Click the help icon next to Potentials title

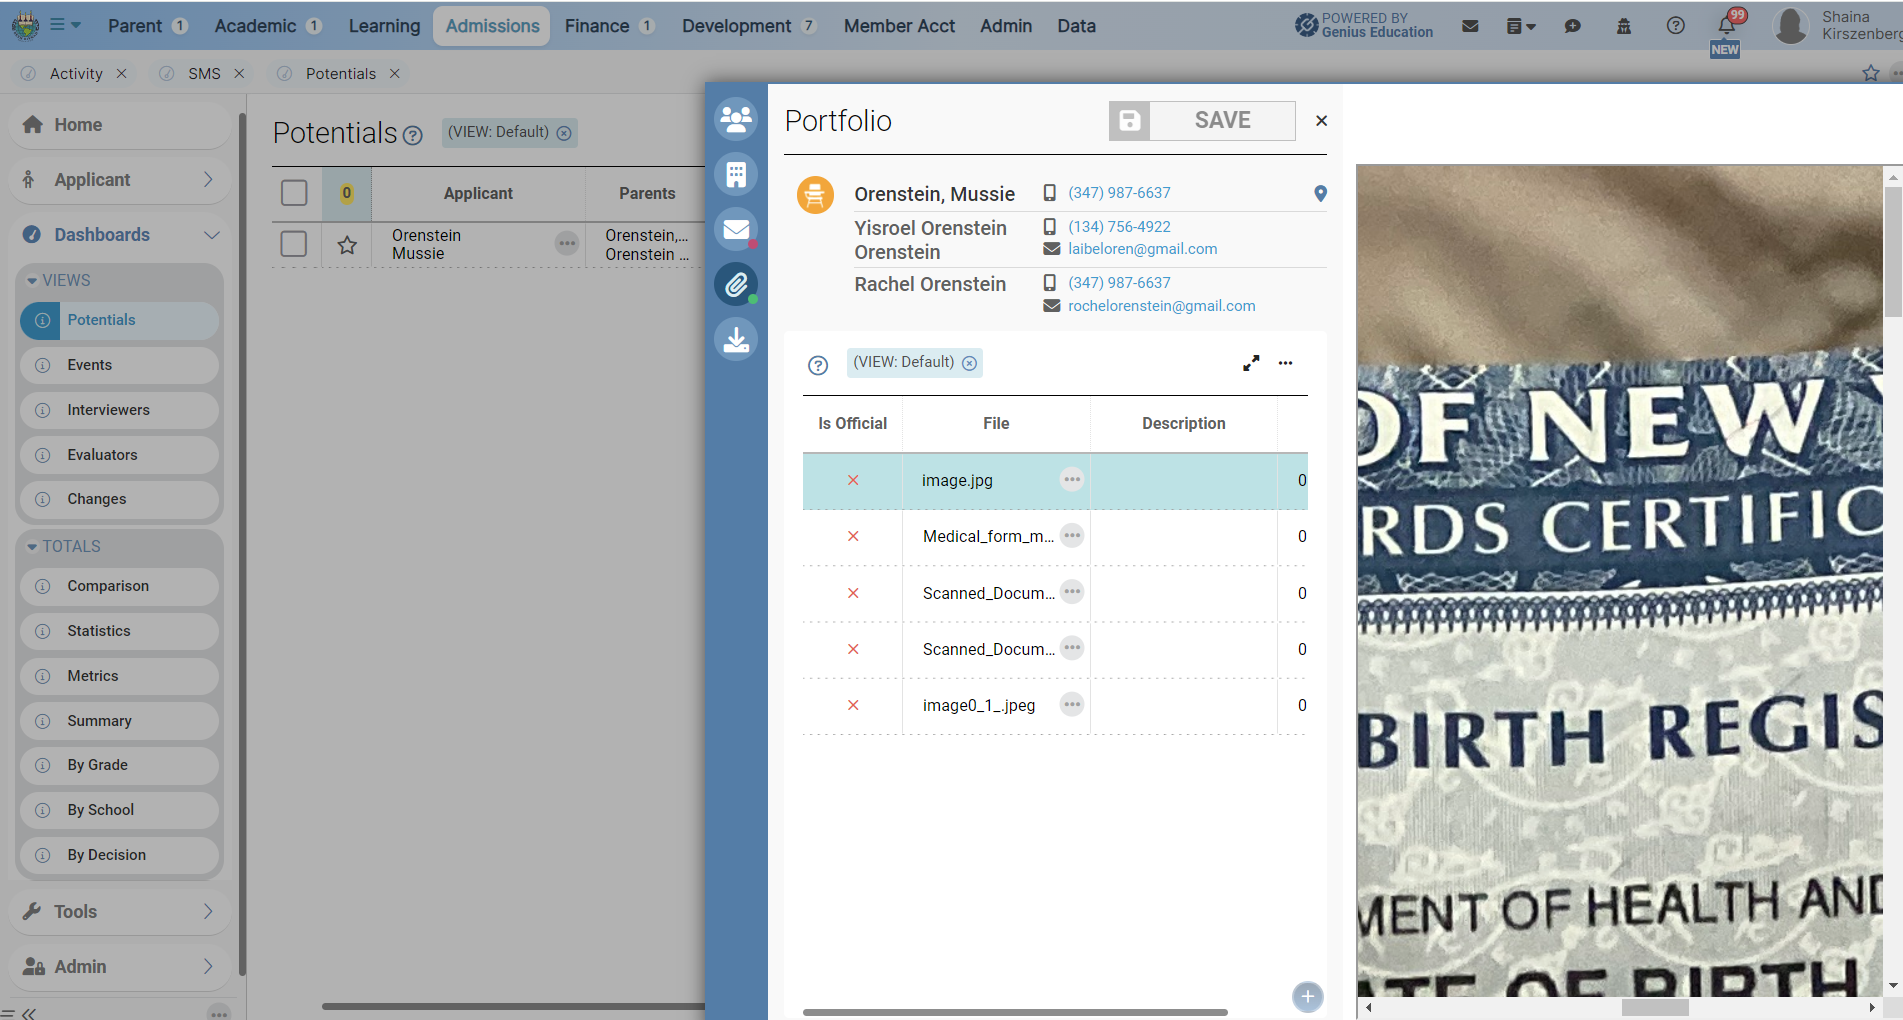click(x=412, y=135)
